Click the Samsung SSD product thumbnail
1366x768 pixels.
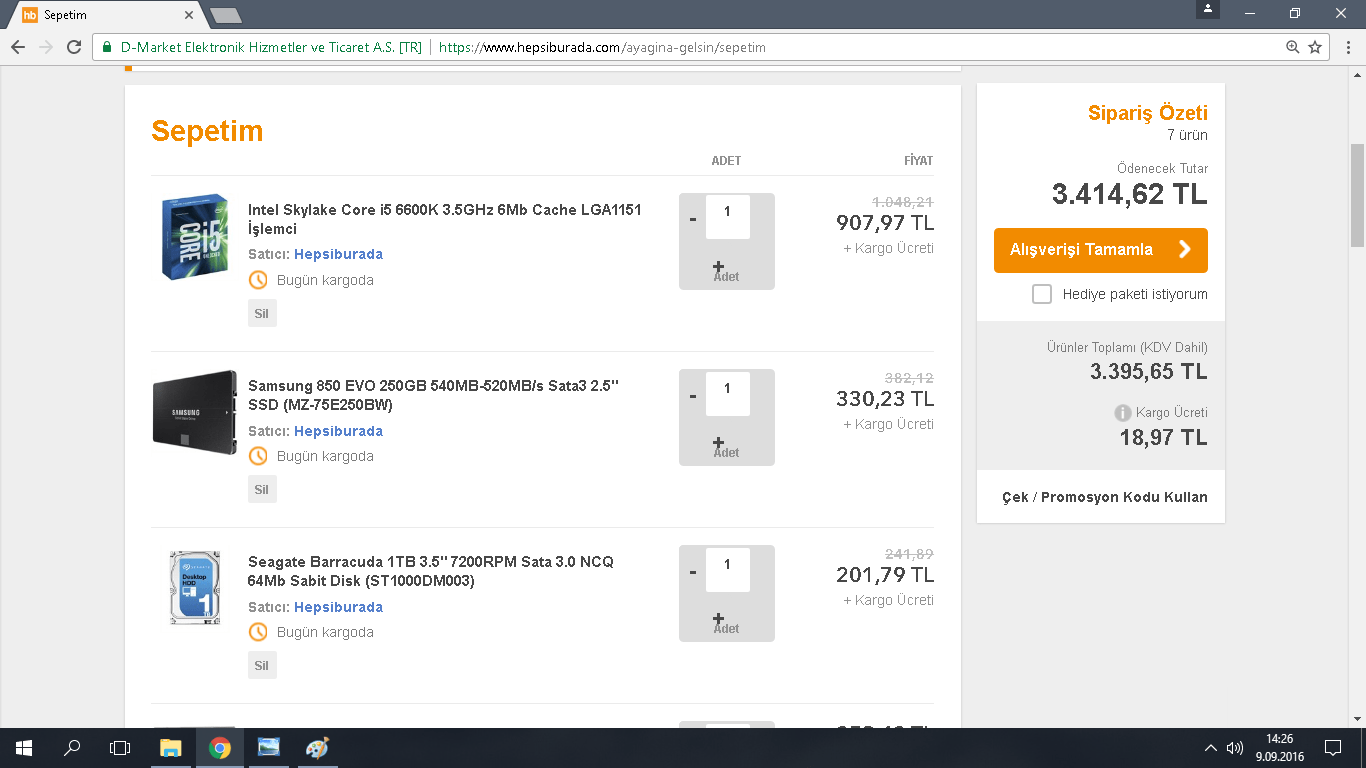click(195, 412)
